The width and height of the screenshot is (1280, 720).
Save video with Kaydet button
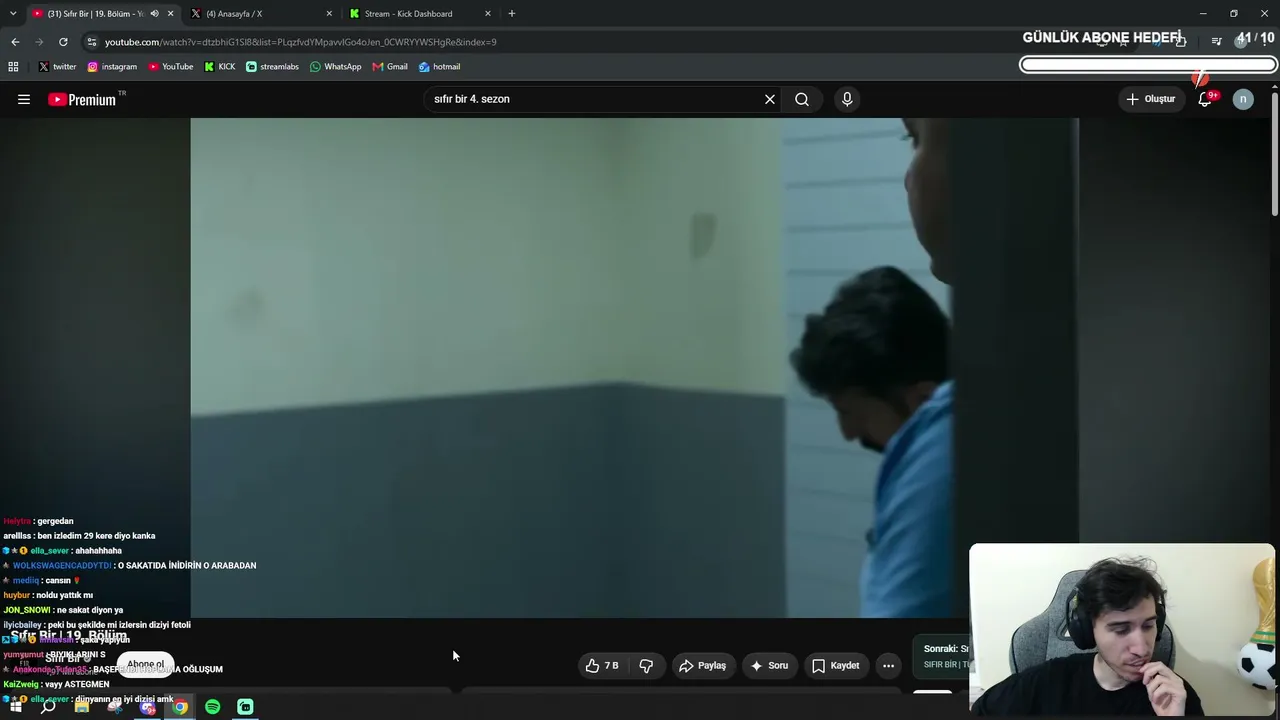coord(836,665)
